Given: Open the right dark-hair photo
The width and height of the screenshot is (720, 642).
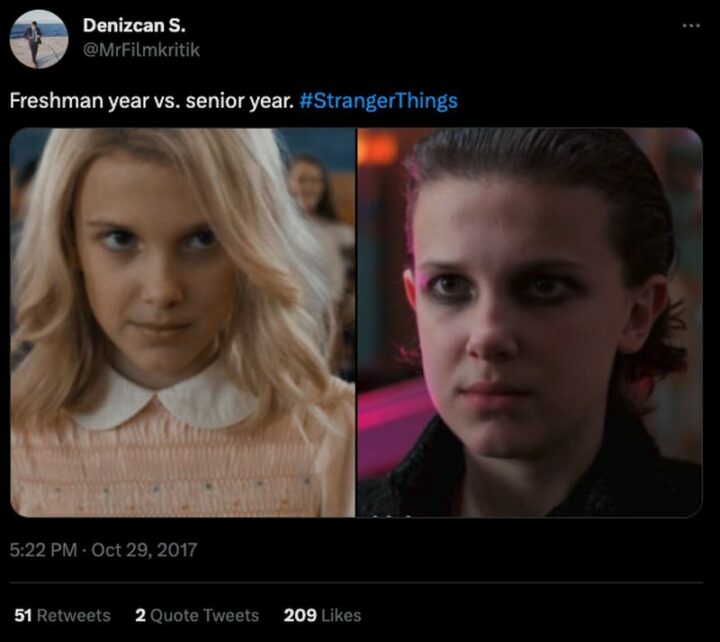Looking at the screenshot, I should coord(530,322).
